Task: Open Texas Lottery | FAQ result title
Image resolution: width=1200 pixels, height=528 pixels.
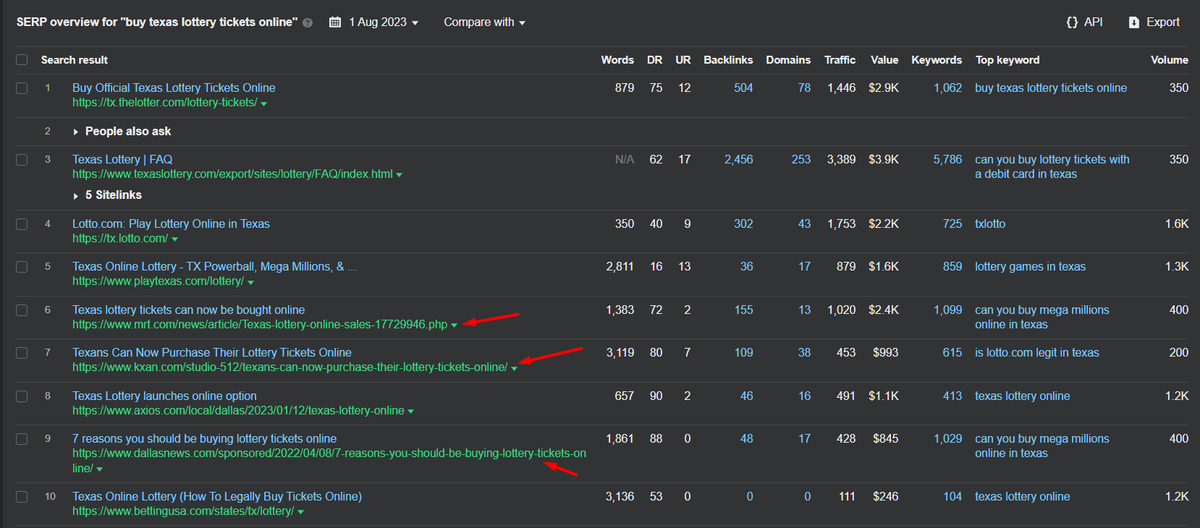Action: (x=122, y=159)
